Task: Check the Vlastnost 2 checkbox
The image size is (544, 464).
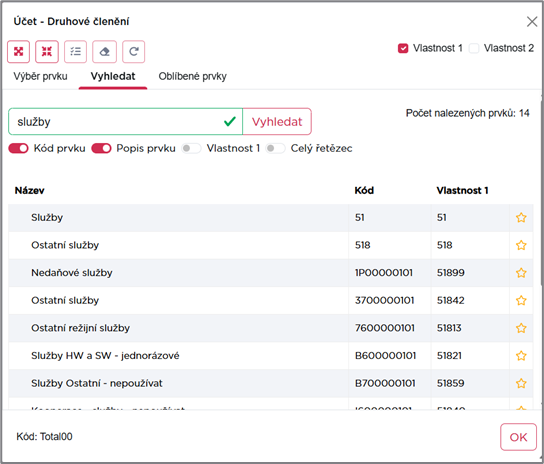Action: click(474, 48)
